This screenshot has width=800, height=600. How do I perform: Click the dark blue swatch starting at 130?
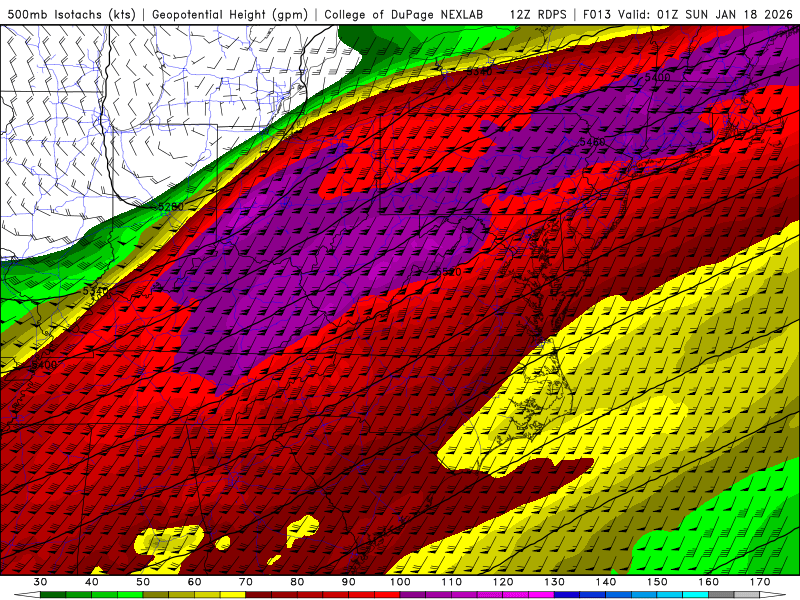(x=567, y=595)
